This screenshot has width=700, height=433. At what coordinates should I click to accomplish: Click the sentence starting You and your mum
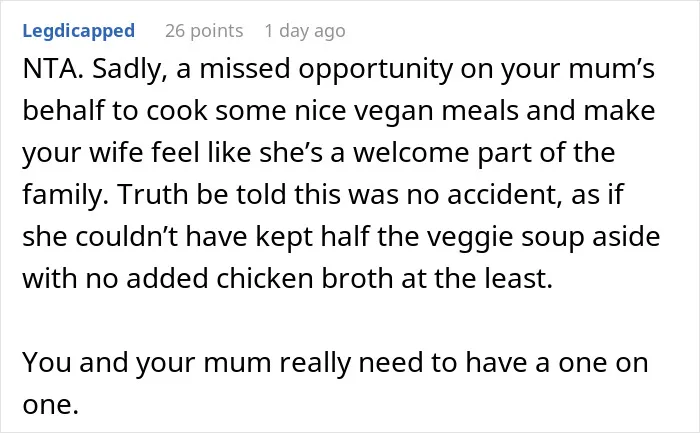click(335, 383)
